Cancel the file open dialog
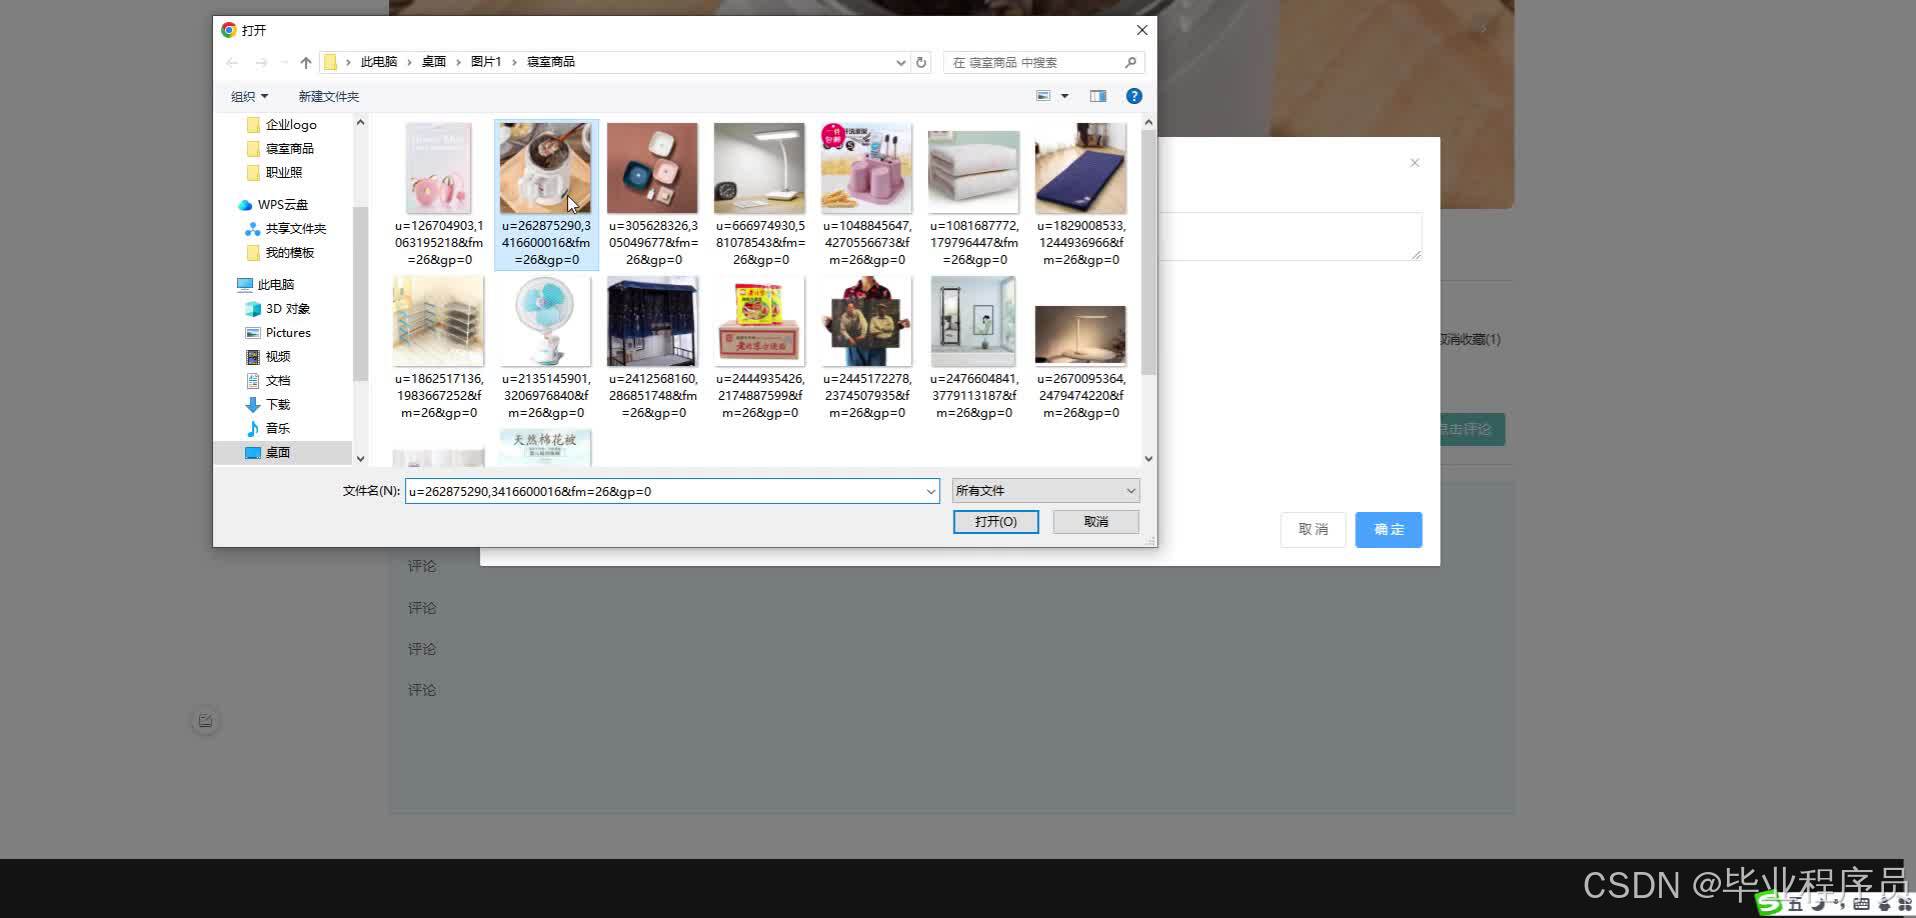Image resolution: width=1916 pixels, height=918 pixels. 1096,522
